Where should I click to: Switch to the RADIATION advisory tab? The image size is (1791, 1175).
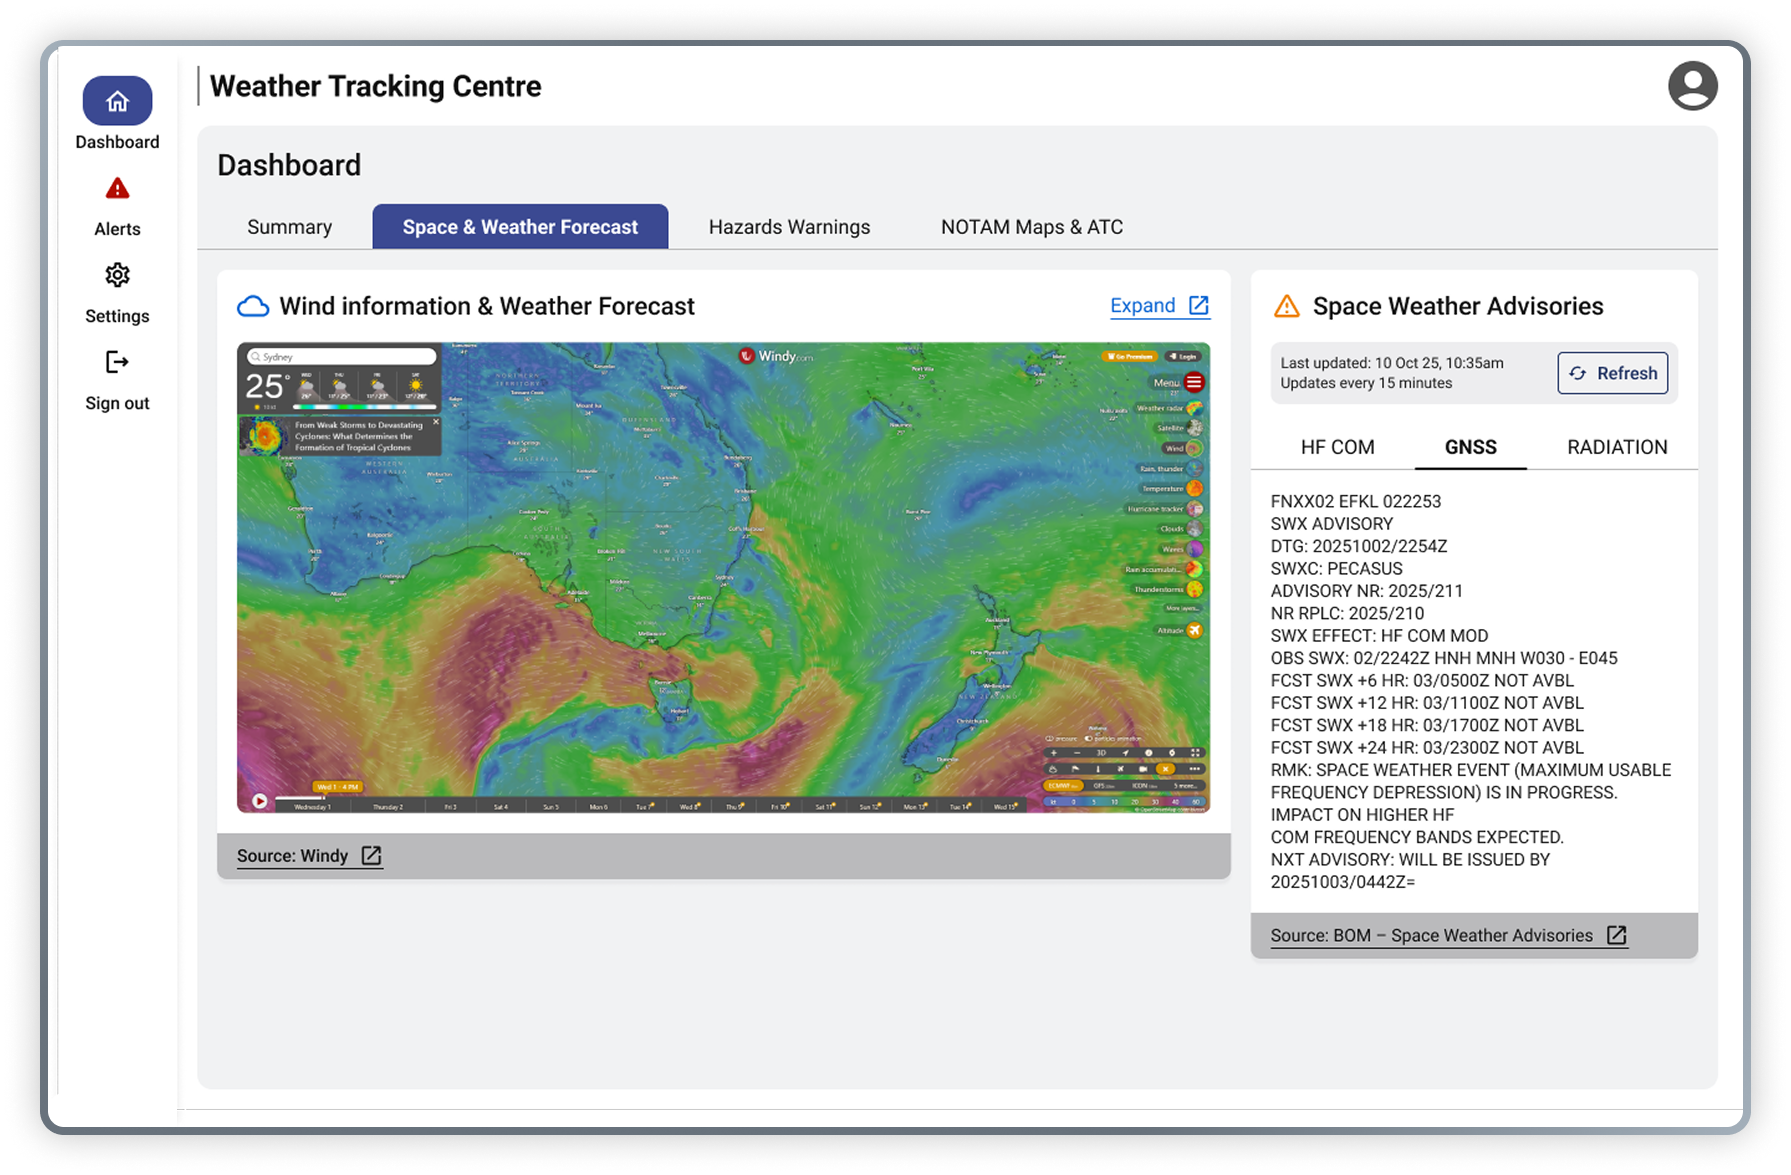click(x=1617, y=447)
